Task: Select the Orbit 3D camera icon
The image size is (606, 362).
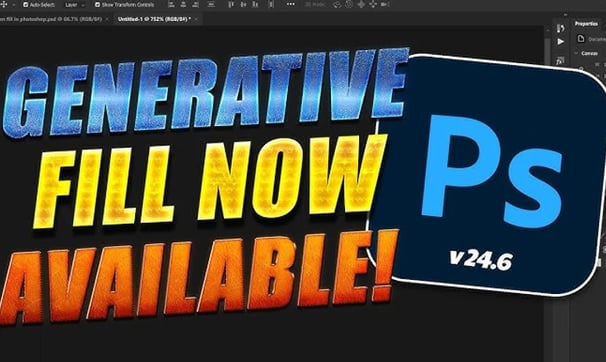Action: pyautogui.click(x=337, y=5)
